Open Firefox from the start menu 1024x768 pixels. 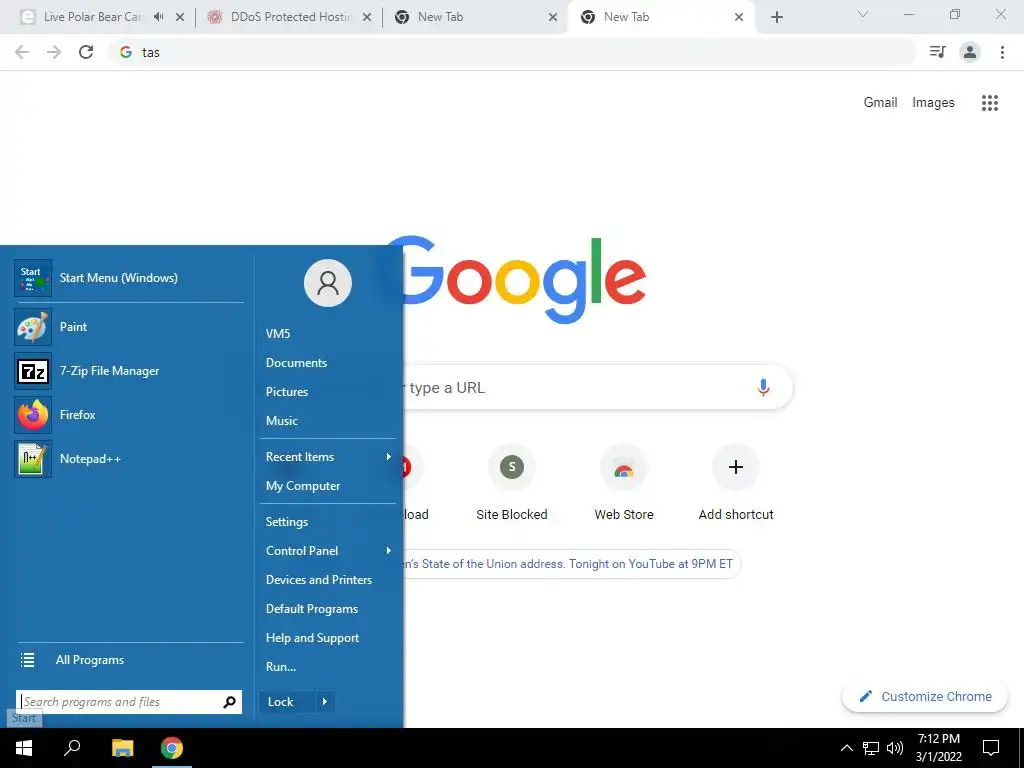point(129,415)
